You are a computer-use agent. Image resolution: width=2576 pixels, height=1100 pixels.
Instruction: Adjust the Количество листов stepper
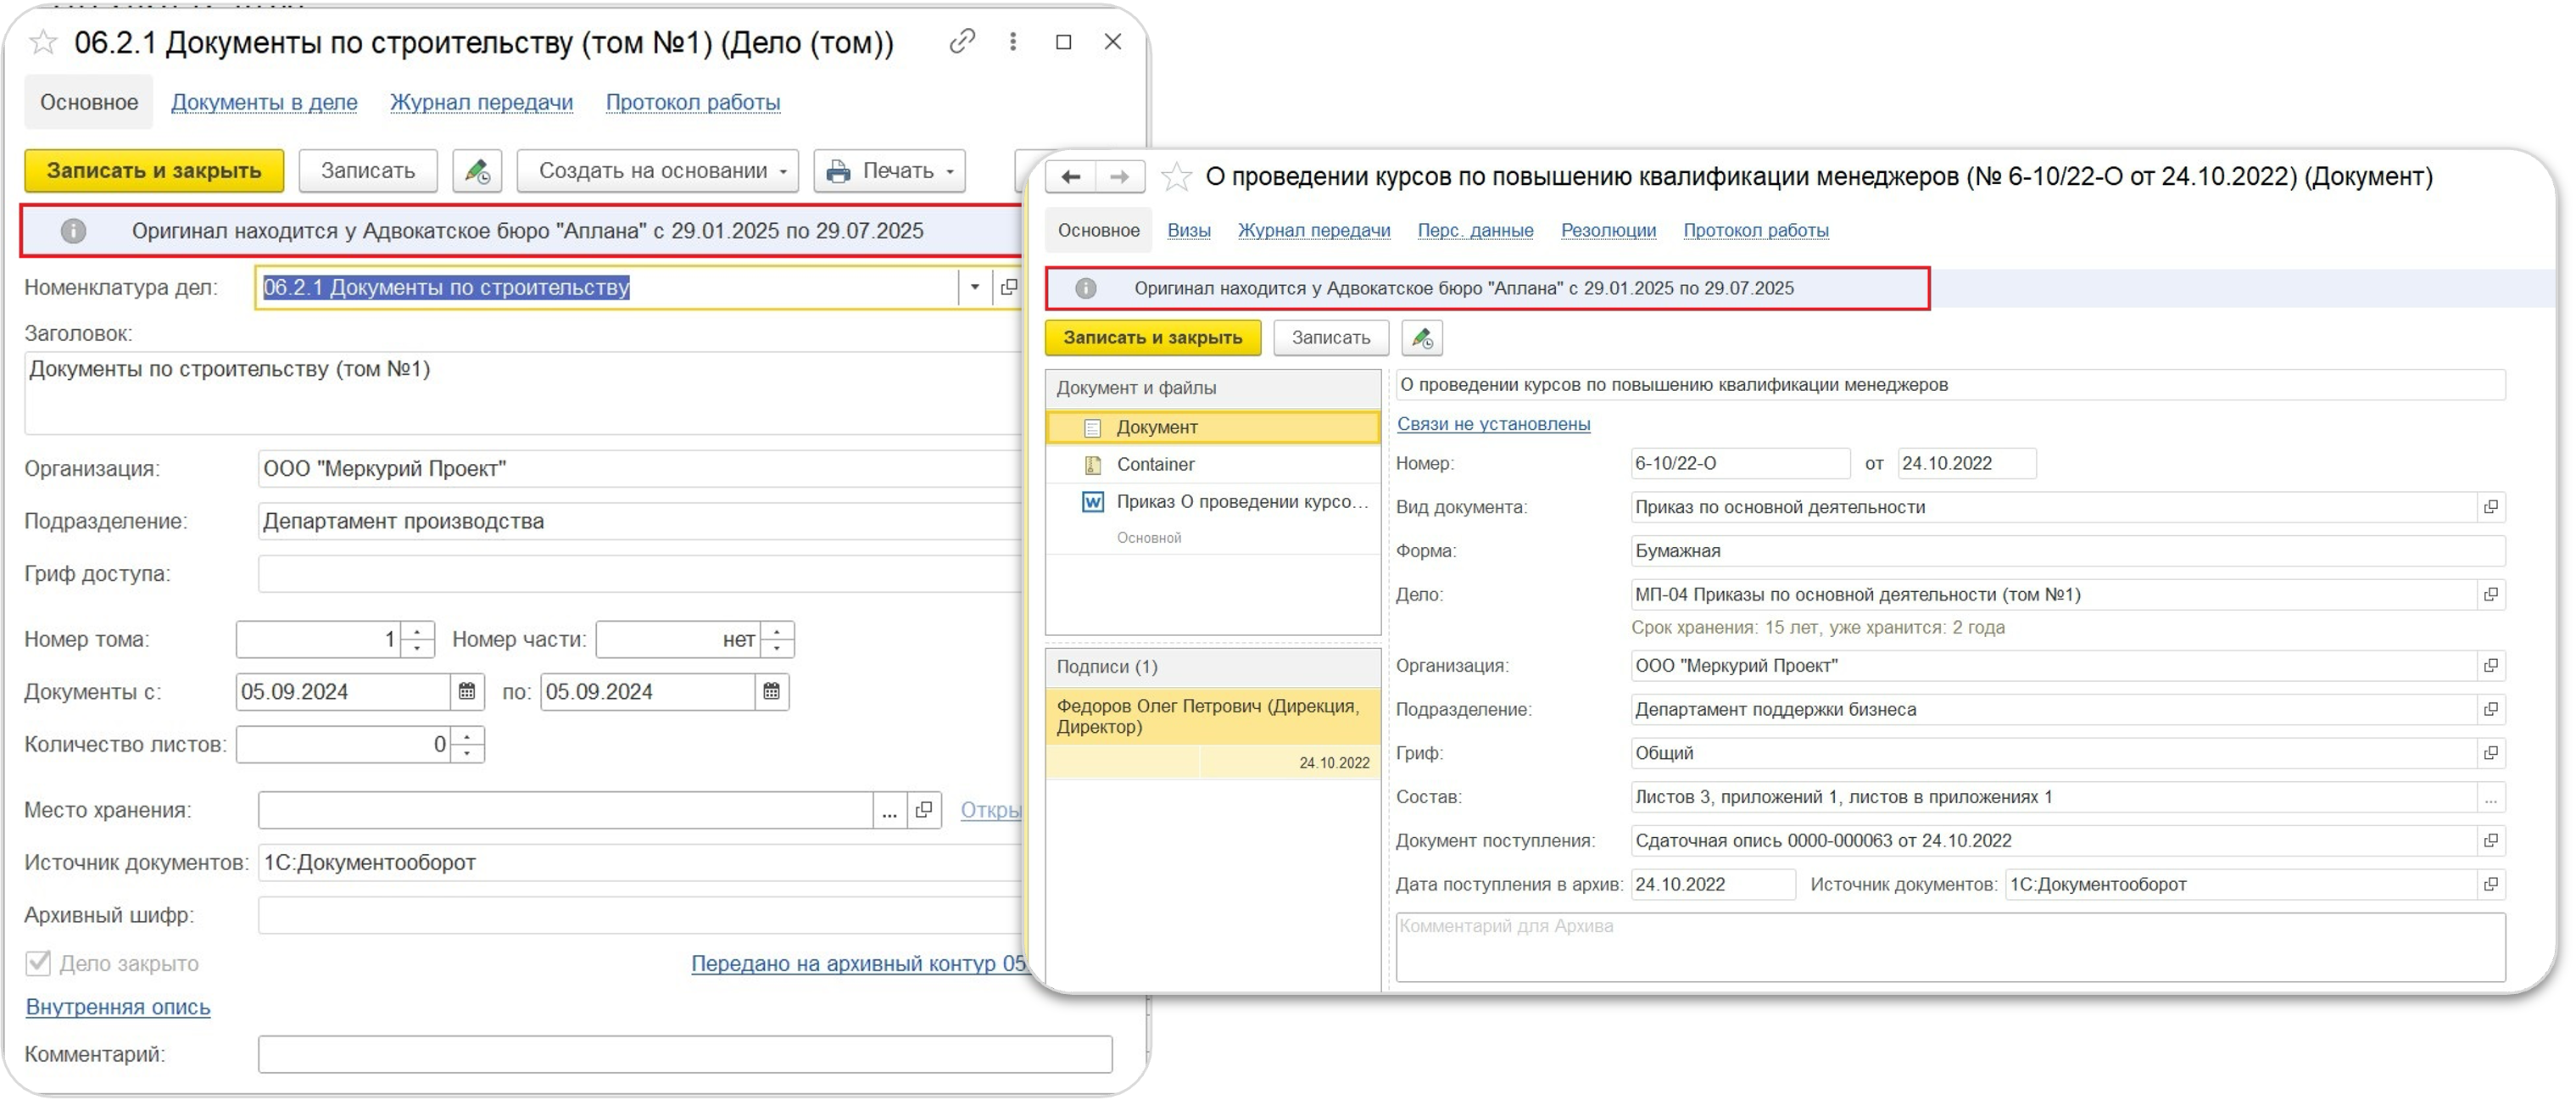[x=467, y=745]
